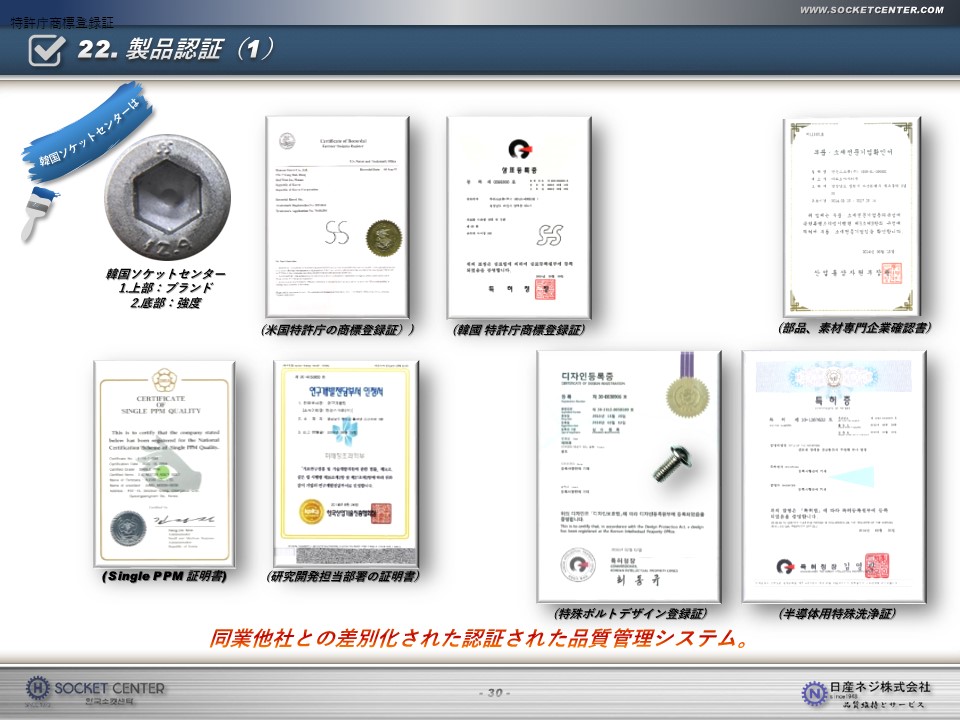Open the US trademark registration certificate image
The height and width of the screenshot is (720, 960).
point(338,216)
